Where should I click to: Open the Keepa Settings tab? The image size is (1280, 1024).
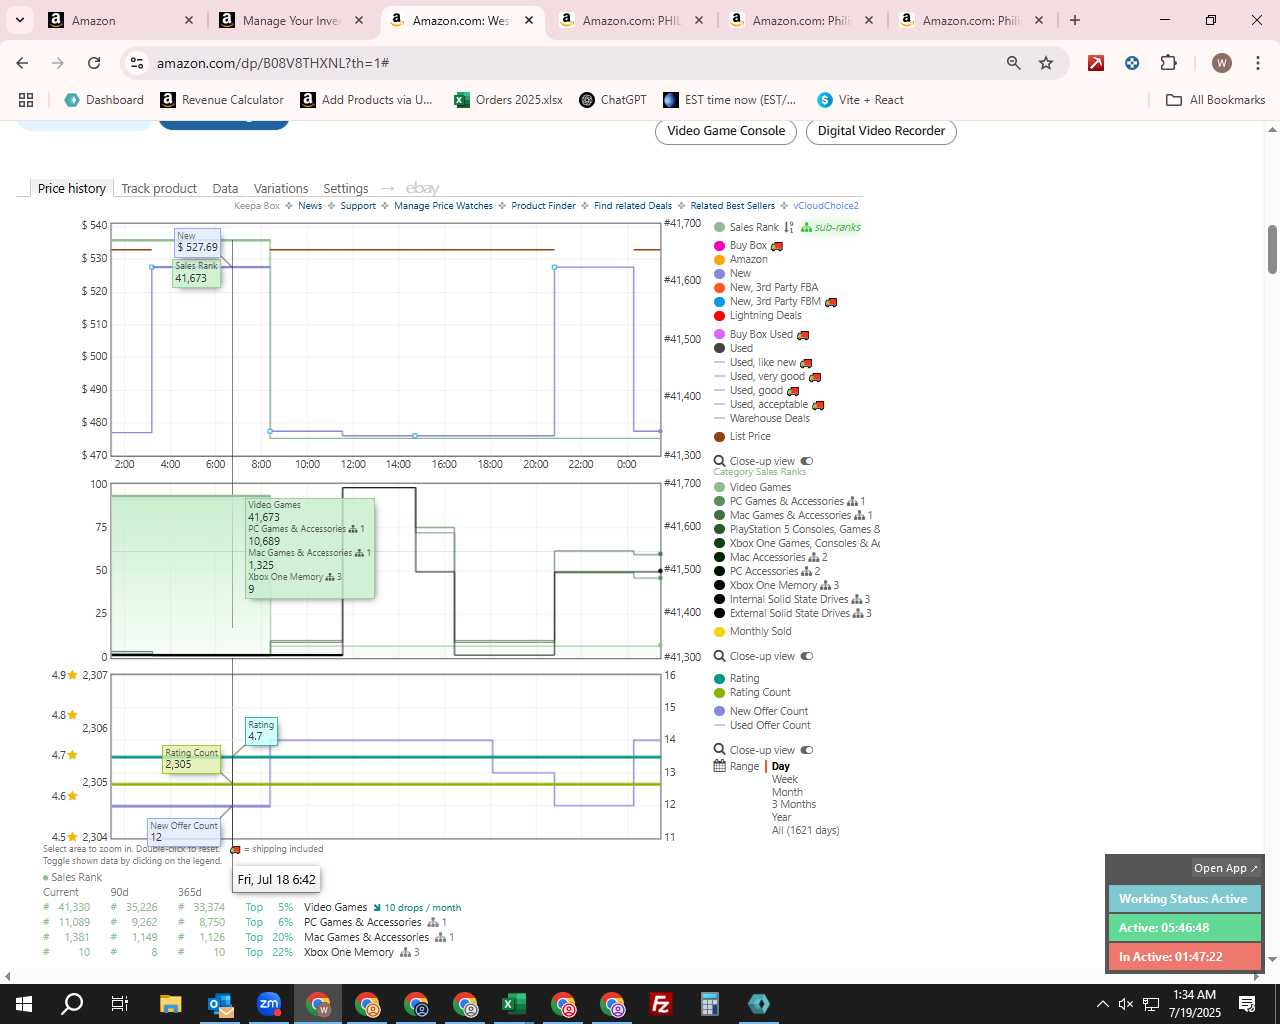tap(346, 188)
